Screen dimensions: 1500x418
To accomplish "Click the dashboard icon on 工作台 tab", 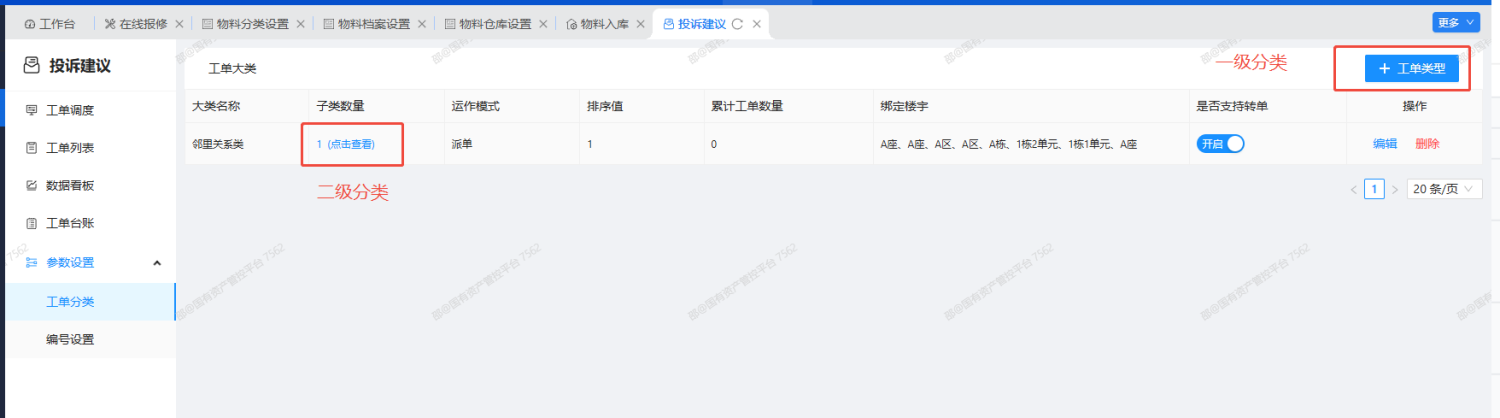I will click(x=29, y=23).
